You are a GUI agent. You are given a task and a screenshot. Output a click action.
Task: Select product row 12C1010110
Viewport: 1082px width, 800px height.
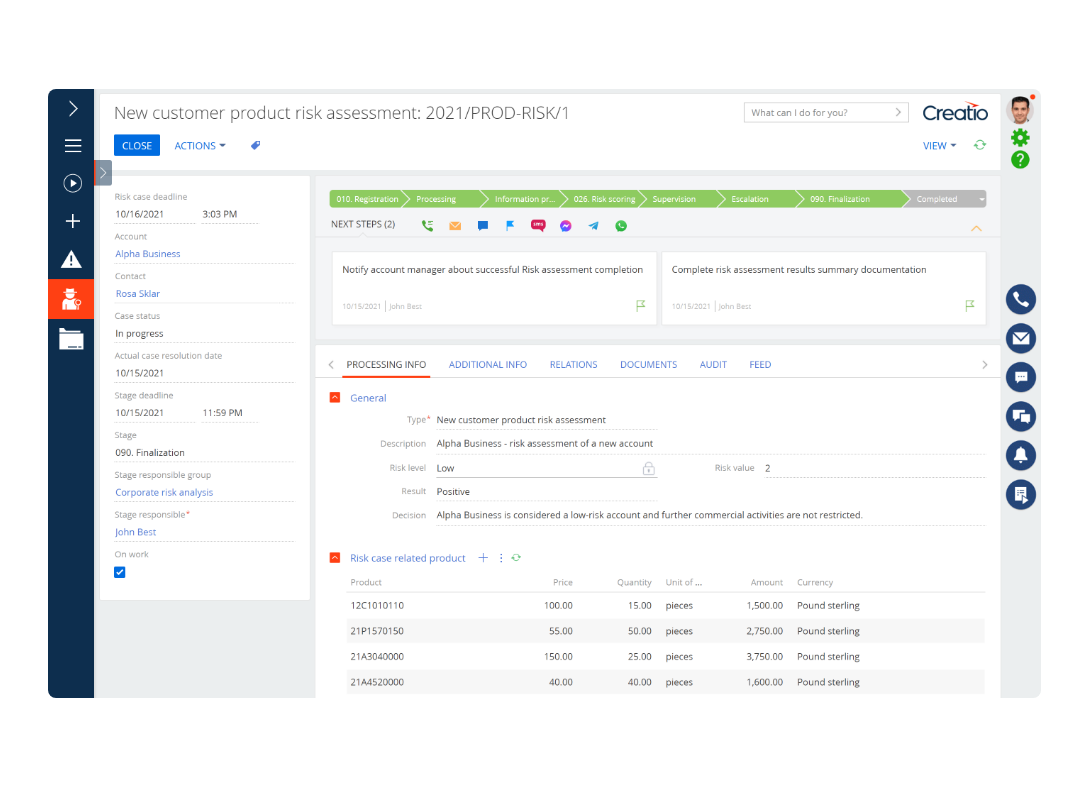point(665,605)
